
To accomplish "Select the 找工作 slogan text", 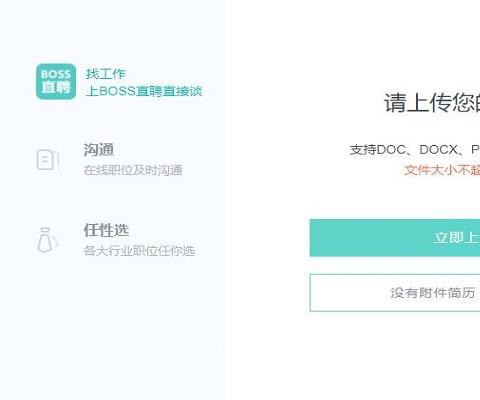I will [106, 74].
